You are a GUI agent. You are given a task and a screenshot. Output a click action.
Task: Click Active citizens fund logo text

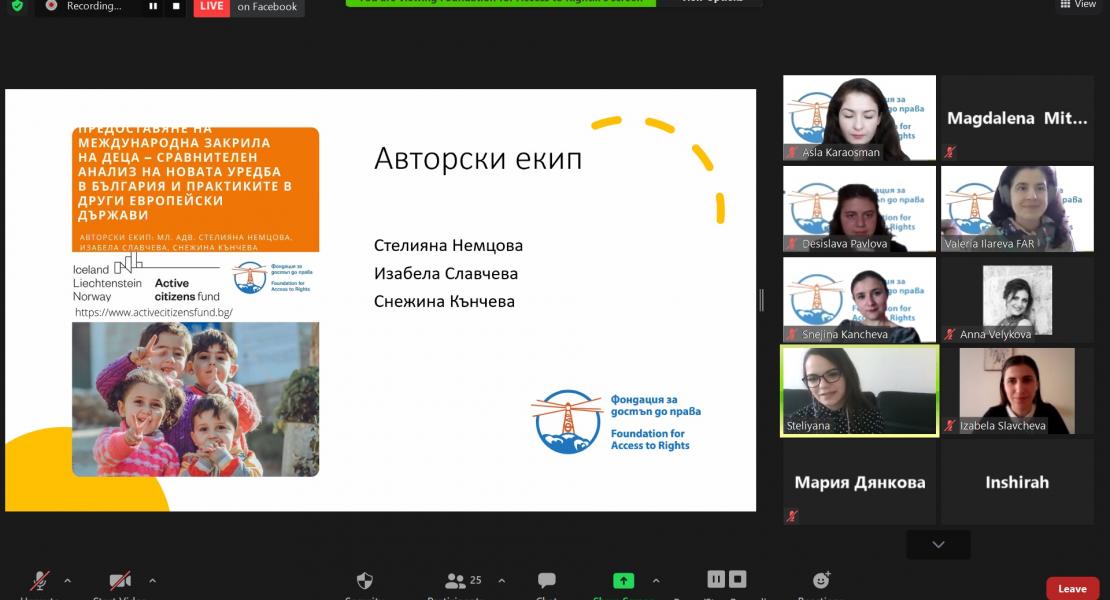tap(187, 289)
